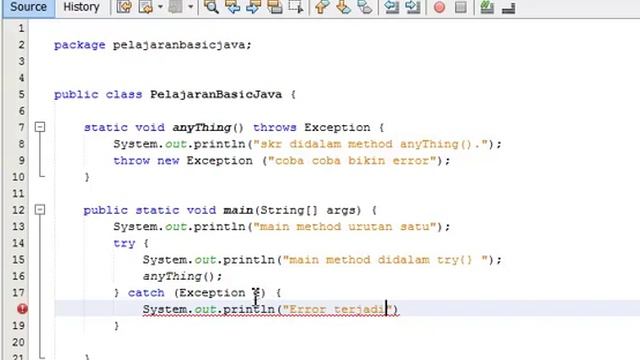Click the Find Next Occurrence icon
Screen dimensions: 640x360
click(x=253, y=7)
